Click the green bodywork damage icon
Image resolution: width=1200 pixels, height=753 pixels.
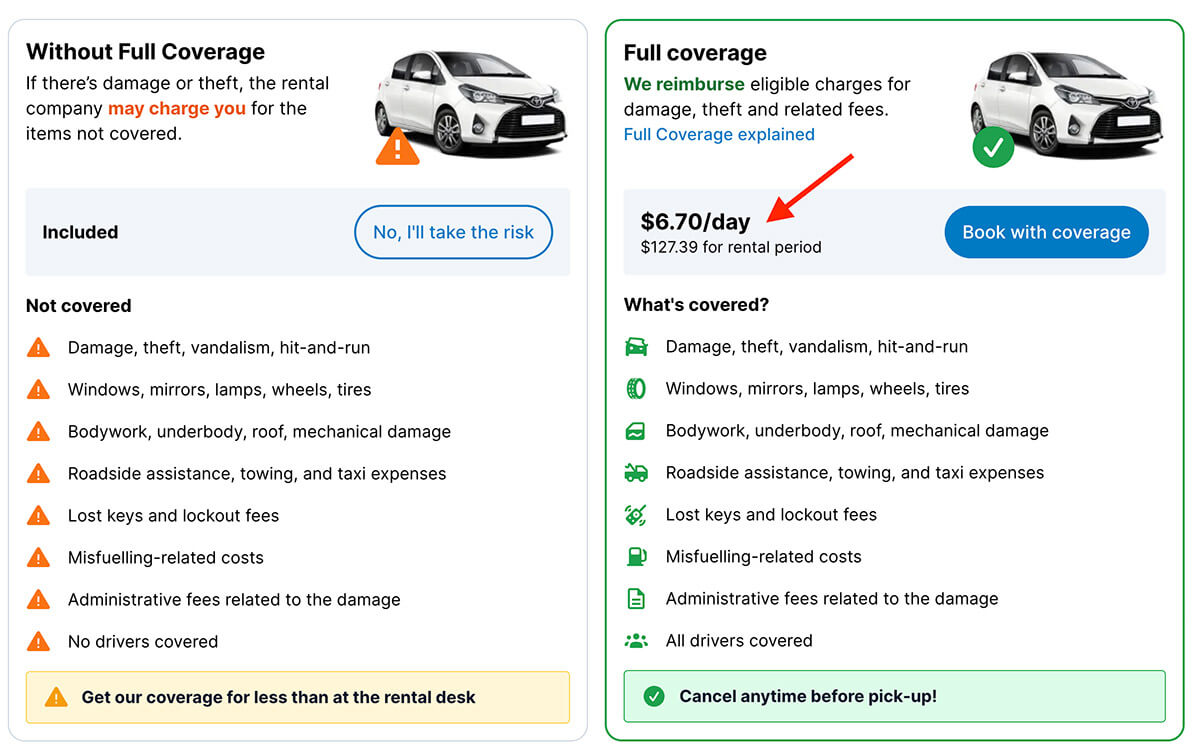coord(636,431)
